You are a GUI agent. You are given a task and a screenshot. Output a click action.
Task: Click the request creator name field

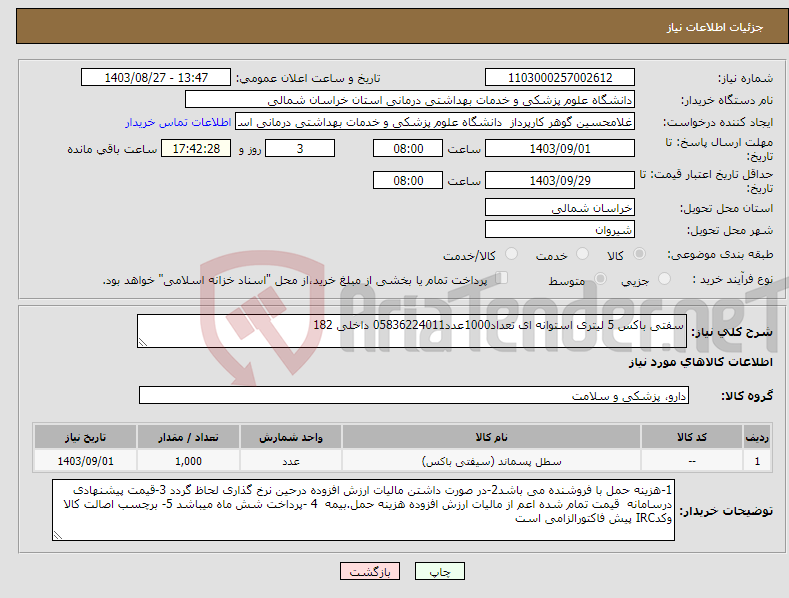[435, 122]
